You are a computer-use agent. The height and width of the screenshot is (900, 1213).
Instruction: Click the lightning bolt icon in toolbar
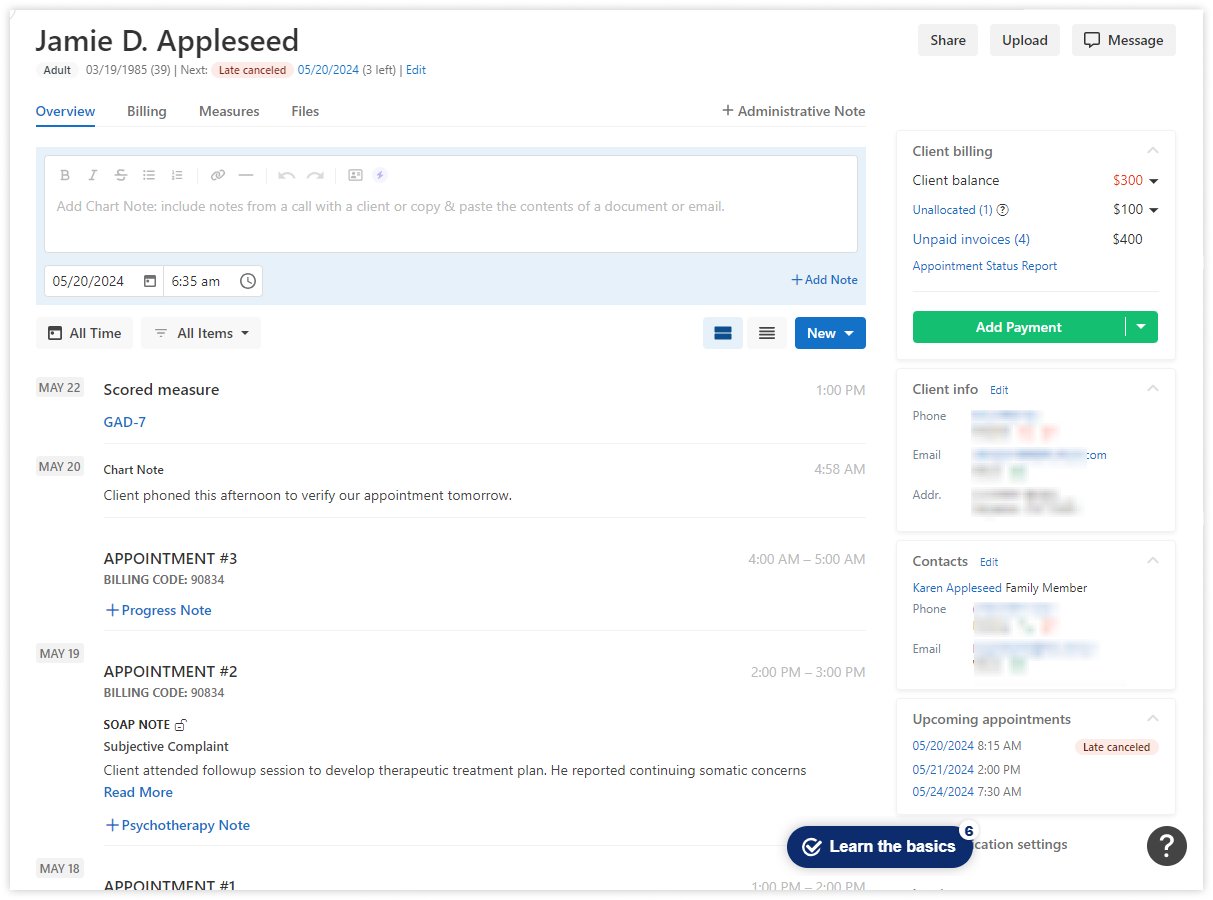pos(380,175)
